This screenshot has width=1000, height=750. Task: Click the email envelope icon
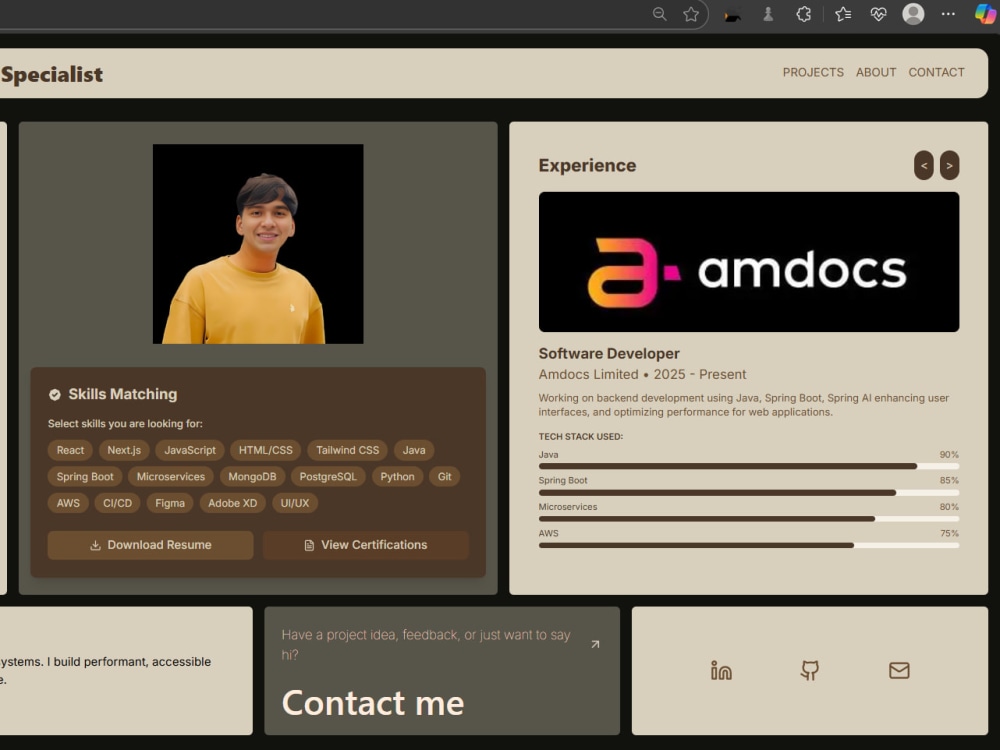pyautogui.click(x=899, y=670)
